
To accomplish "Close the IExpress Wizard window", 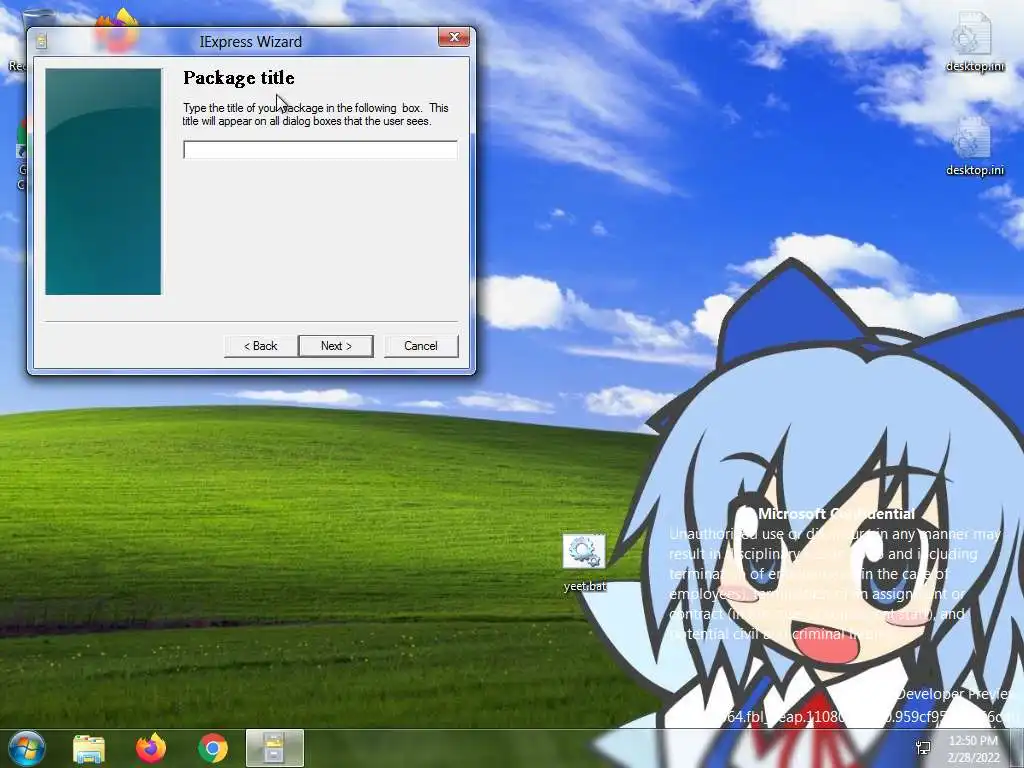I will tap(454, 38).
